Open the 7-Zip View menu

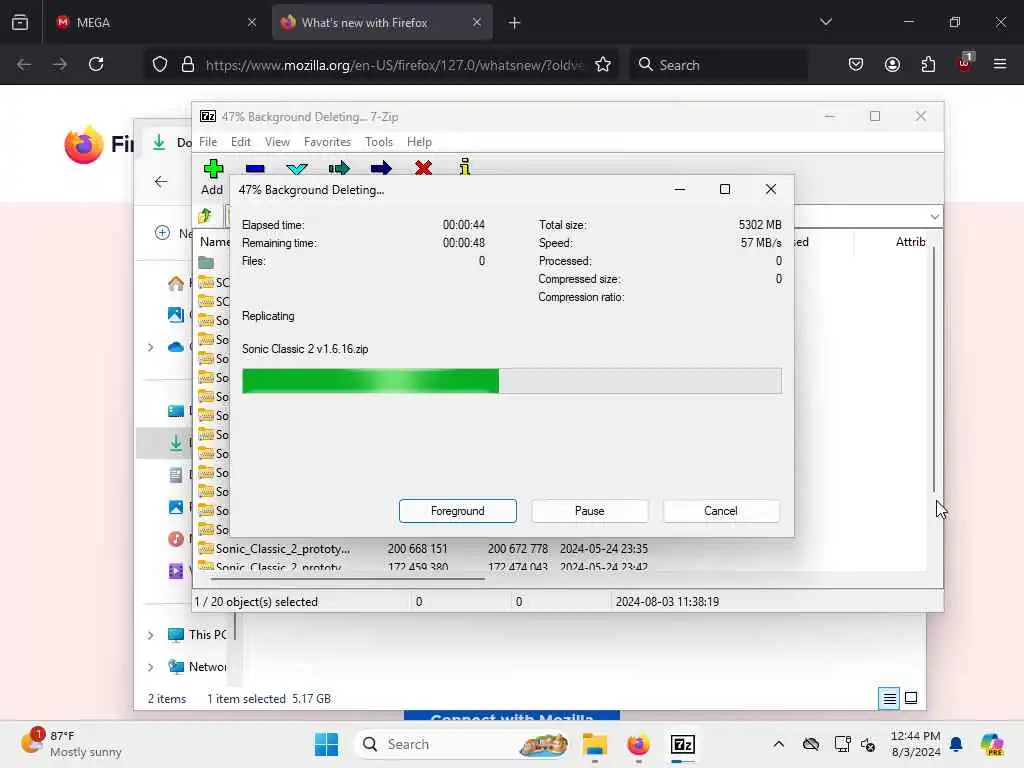coord(277,142)
